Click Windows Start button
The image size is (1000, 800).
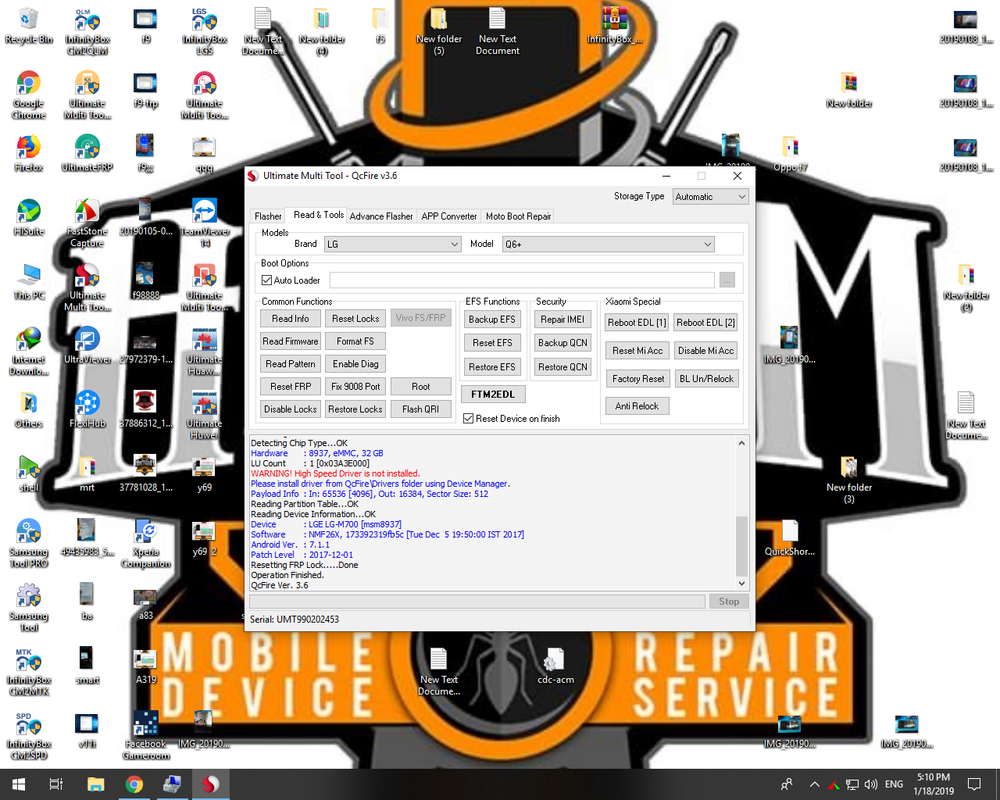point(18,784)
